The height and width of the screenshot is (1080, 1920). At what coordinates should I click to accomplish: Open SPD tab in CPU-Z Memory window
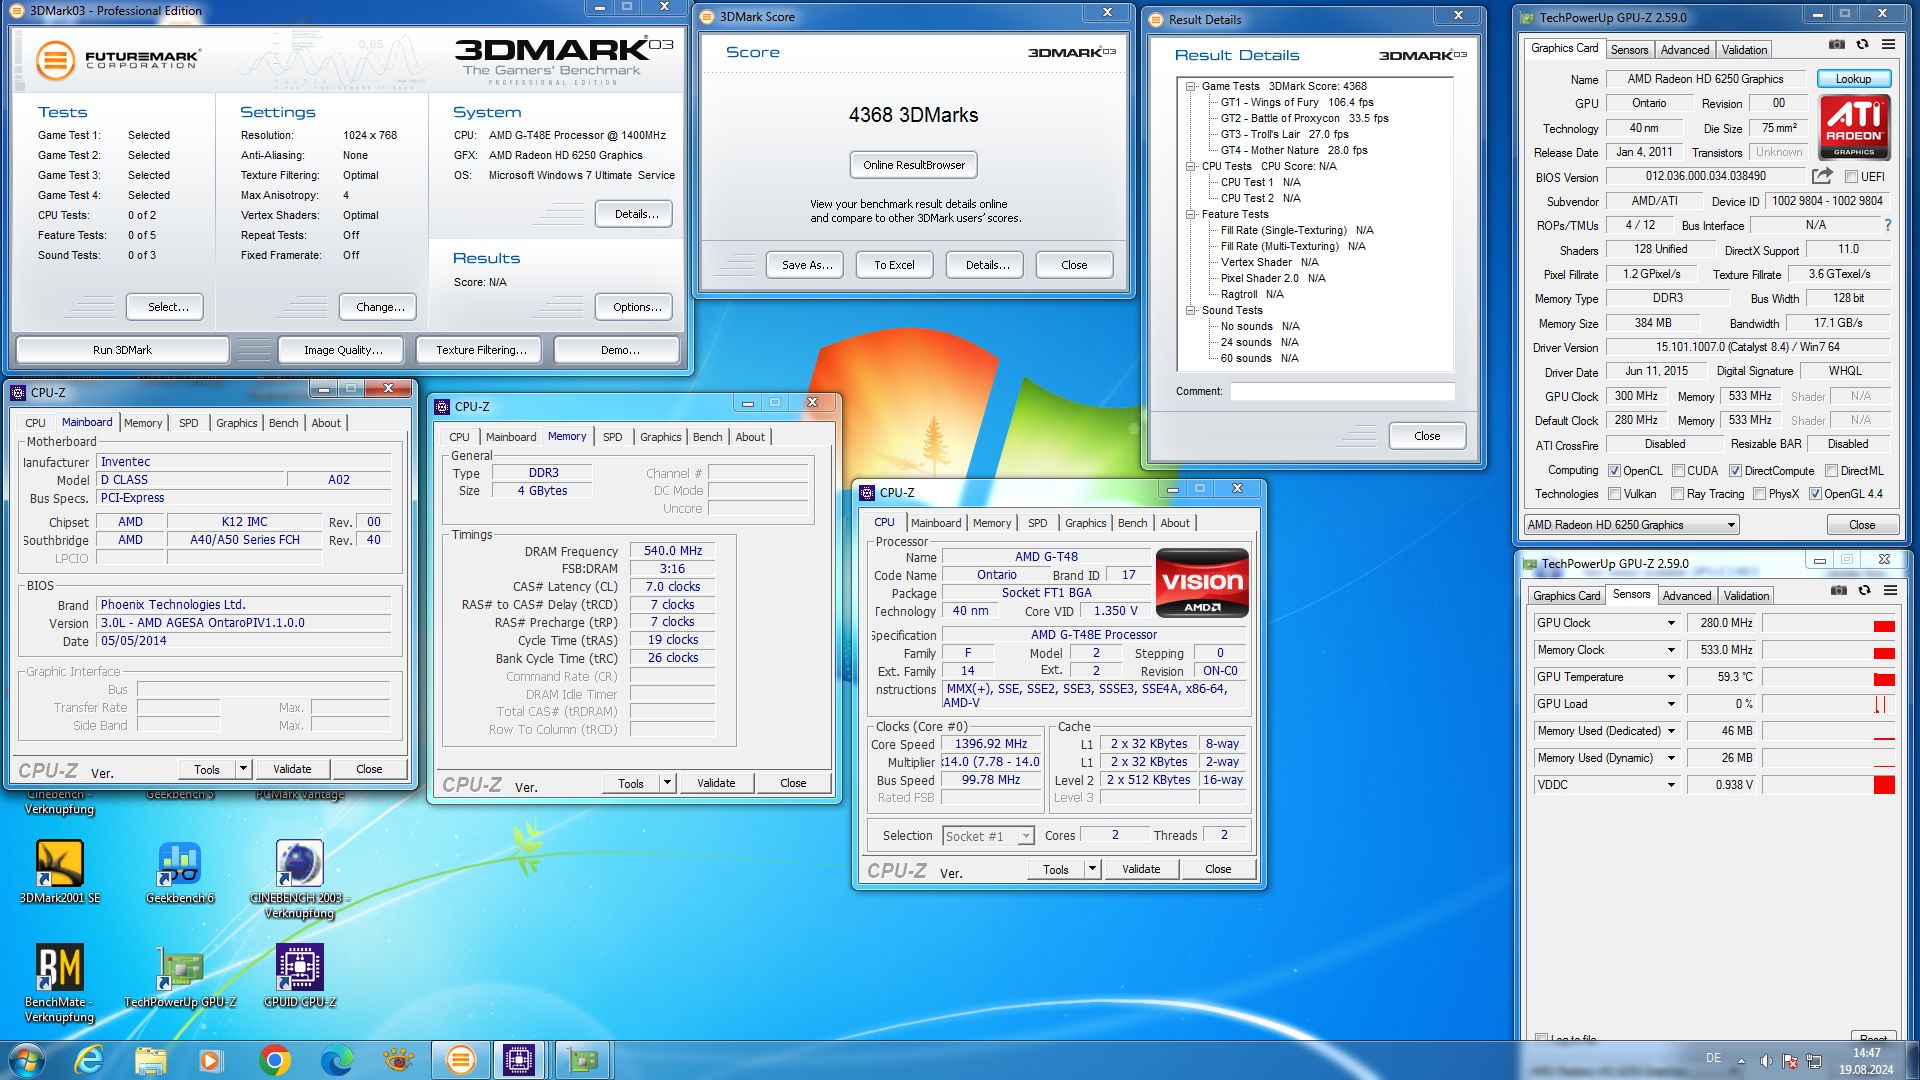[613, 437]
